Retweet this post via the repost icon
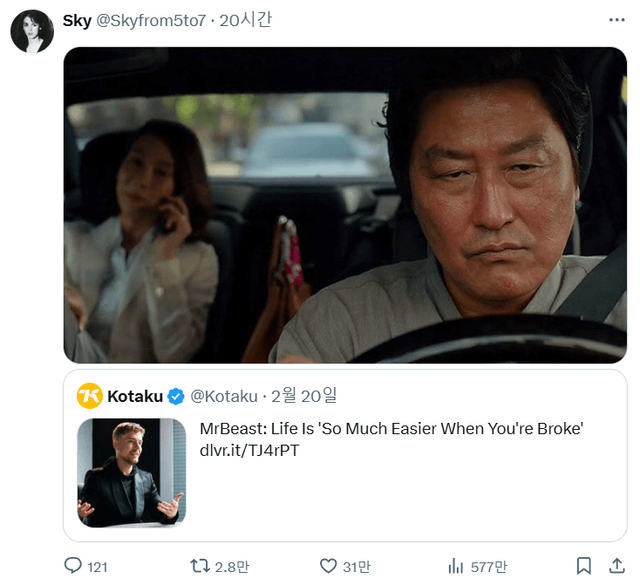Image resolution: width=640 pixels, height=585 pixels. click(x=201, y=566)
